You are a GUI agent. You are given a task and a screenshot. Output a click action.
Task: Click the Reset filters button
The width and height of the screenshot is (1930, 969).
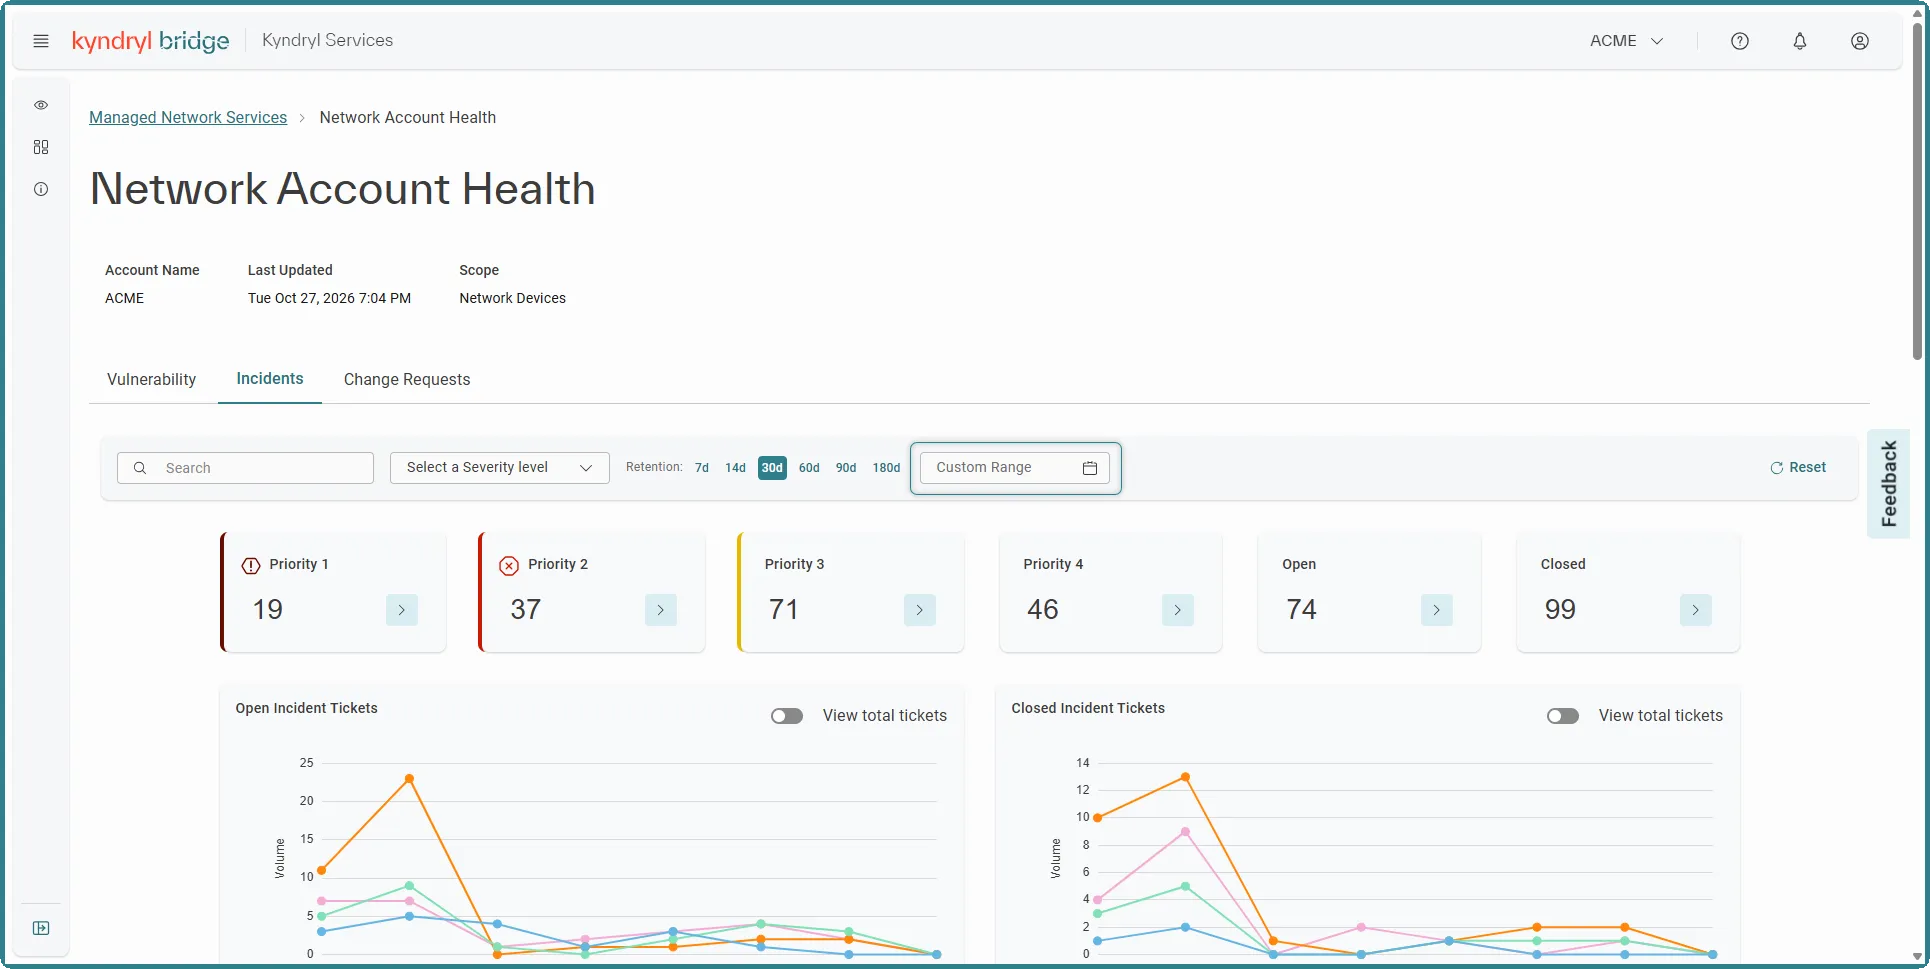point(1798,468)
